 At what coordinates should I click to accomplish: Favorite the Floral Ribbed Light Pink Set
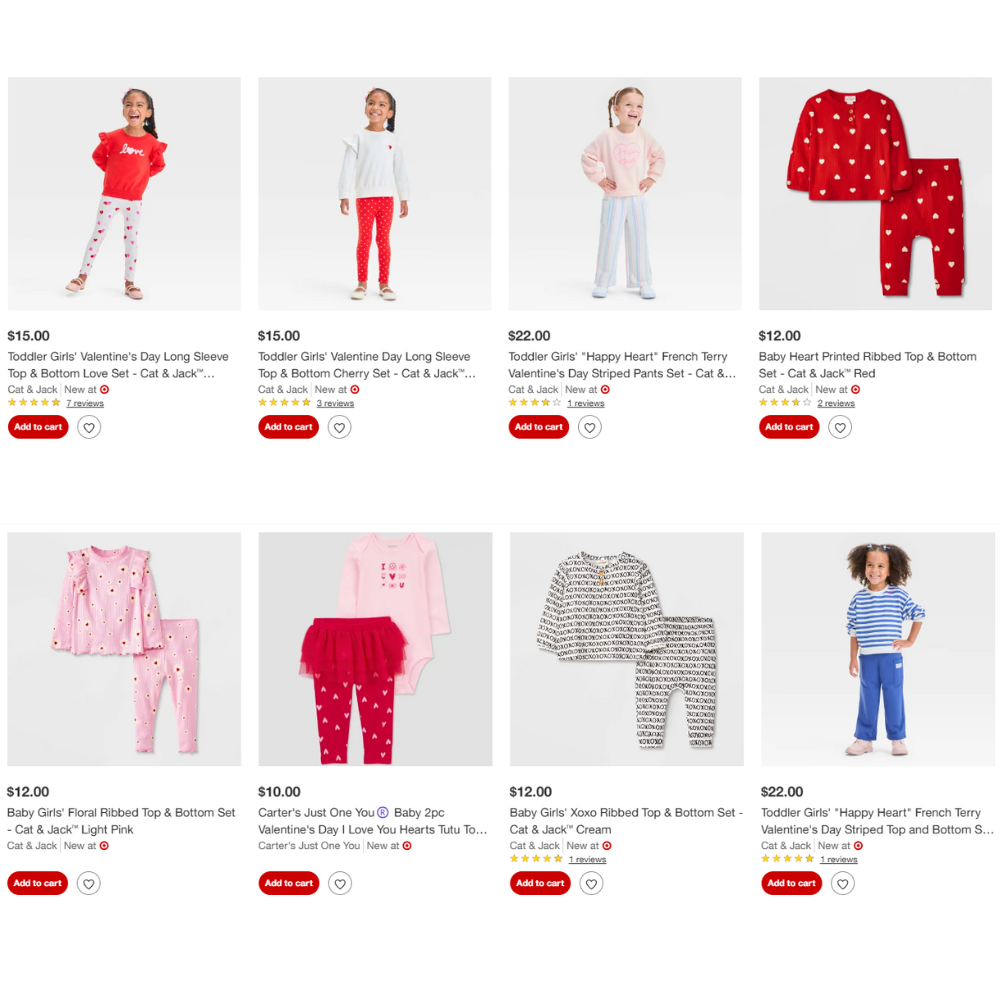pos(89,883)
